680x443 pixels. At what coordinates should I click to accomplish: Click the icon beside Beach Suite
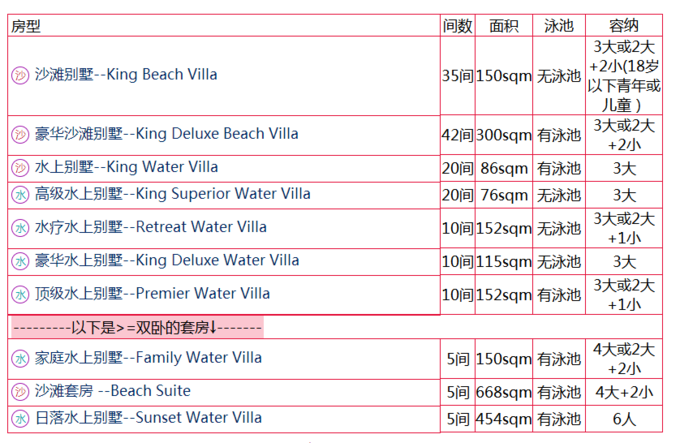(20, 391)
